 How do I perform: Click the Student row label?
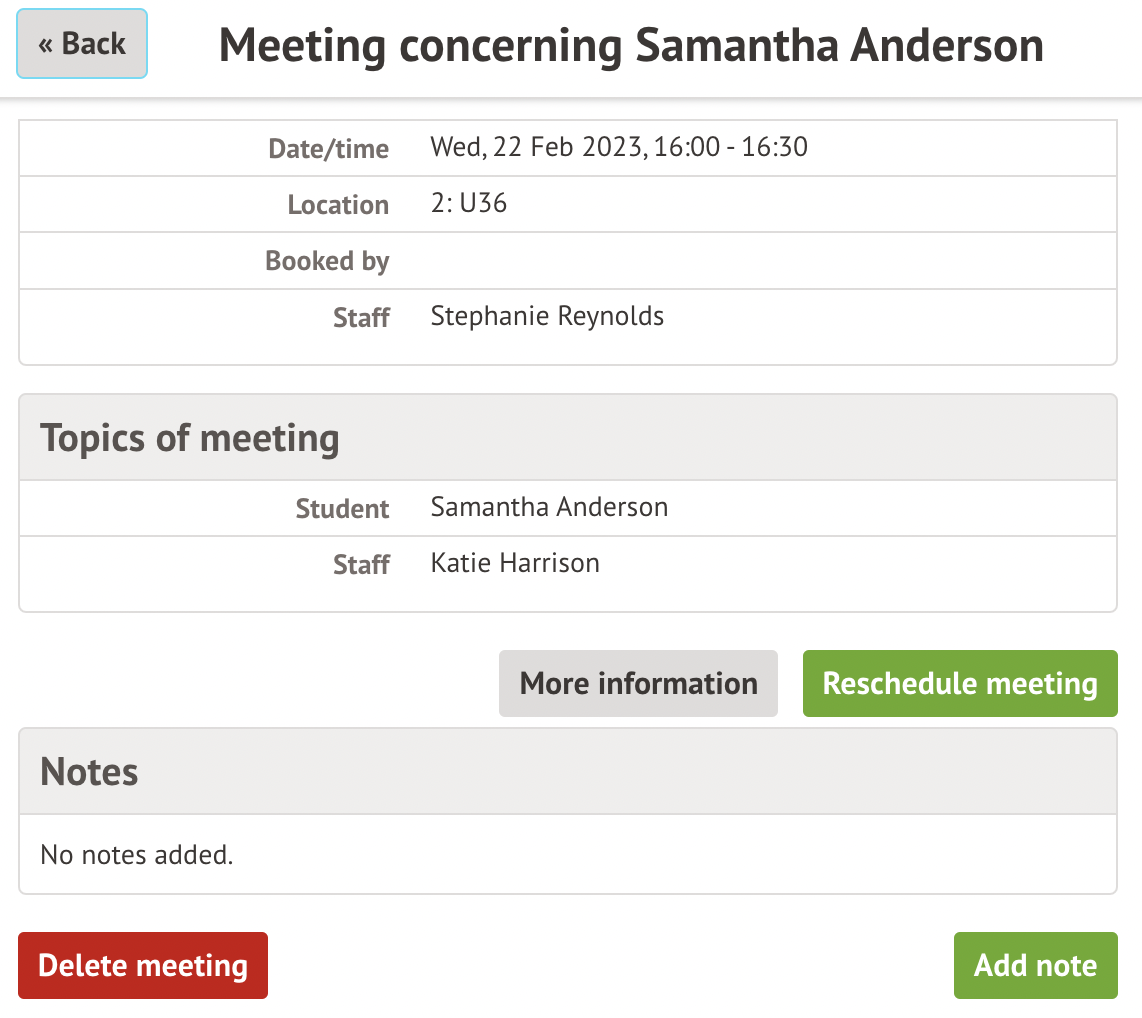pos(342,509)
